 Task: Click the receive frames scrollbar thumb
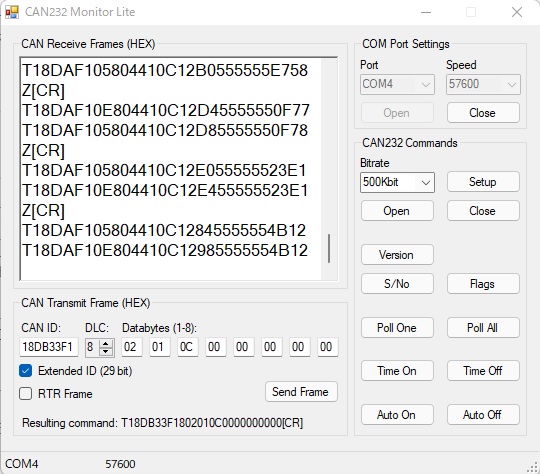329,248
